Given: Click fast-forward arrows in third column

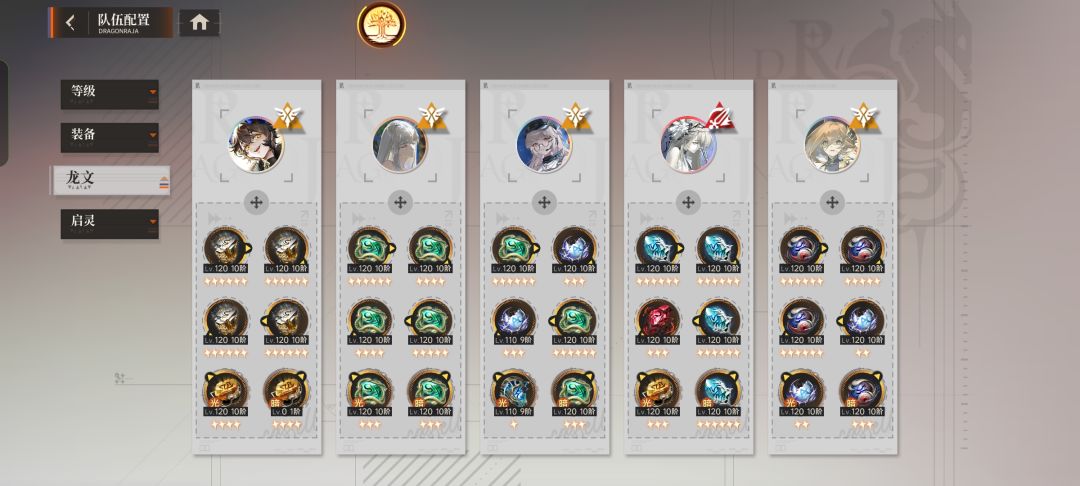Looking at the screenshot, I should coord(504,218).
